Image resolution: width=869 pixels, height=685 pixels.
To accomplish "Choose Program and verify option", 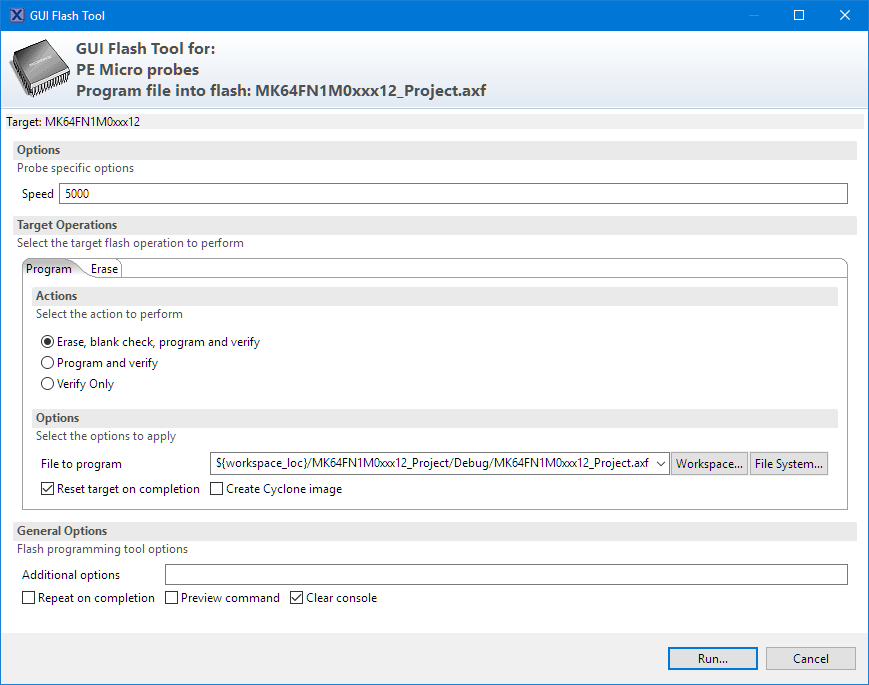I will point(47,363).
